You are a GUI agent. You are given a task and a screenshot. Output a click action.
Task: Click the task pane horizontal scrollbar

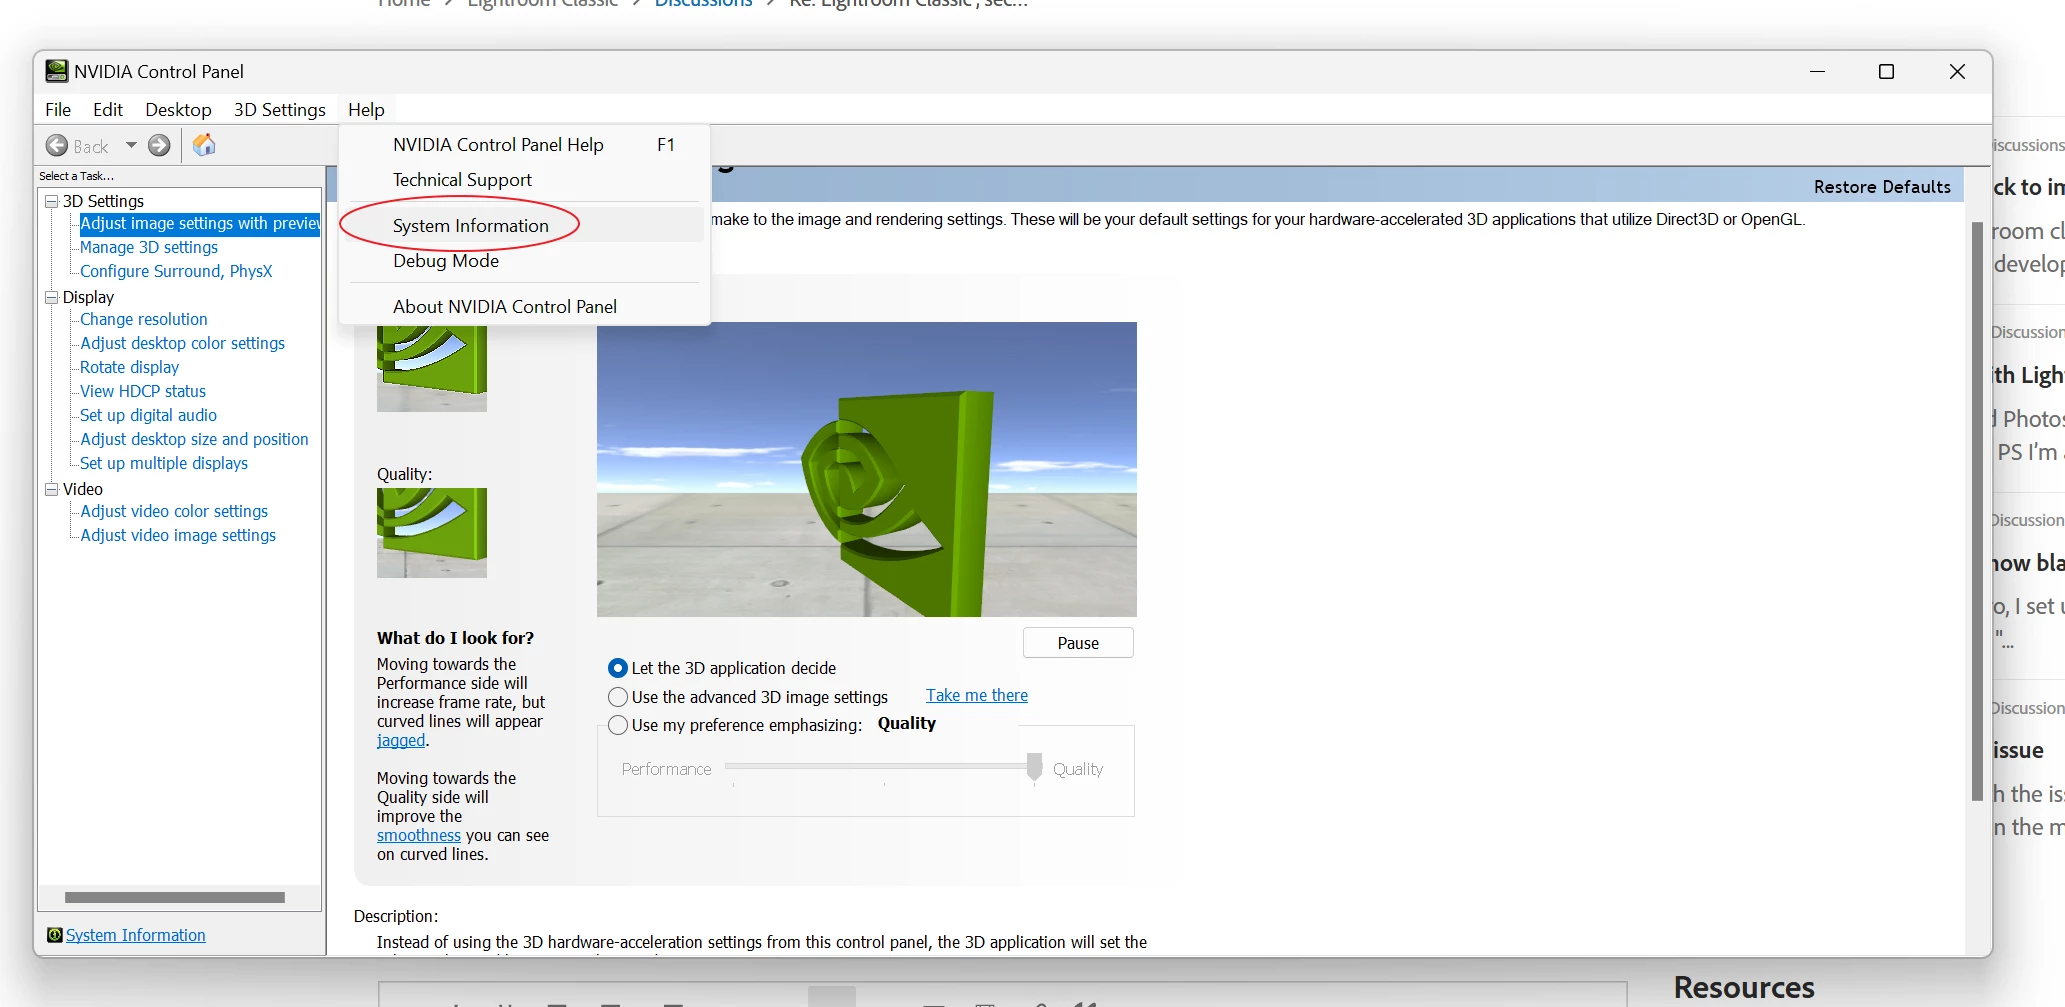click(175, 897)
